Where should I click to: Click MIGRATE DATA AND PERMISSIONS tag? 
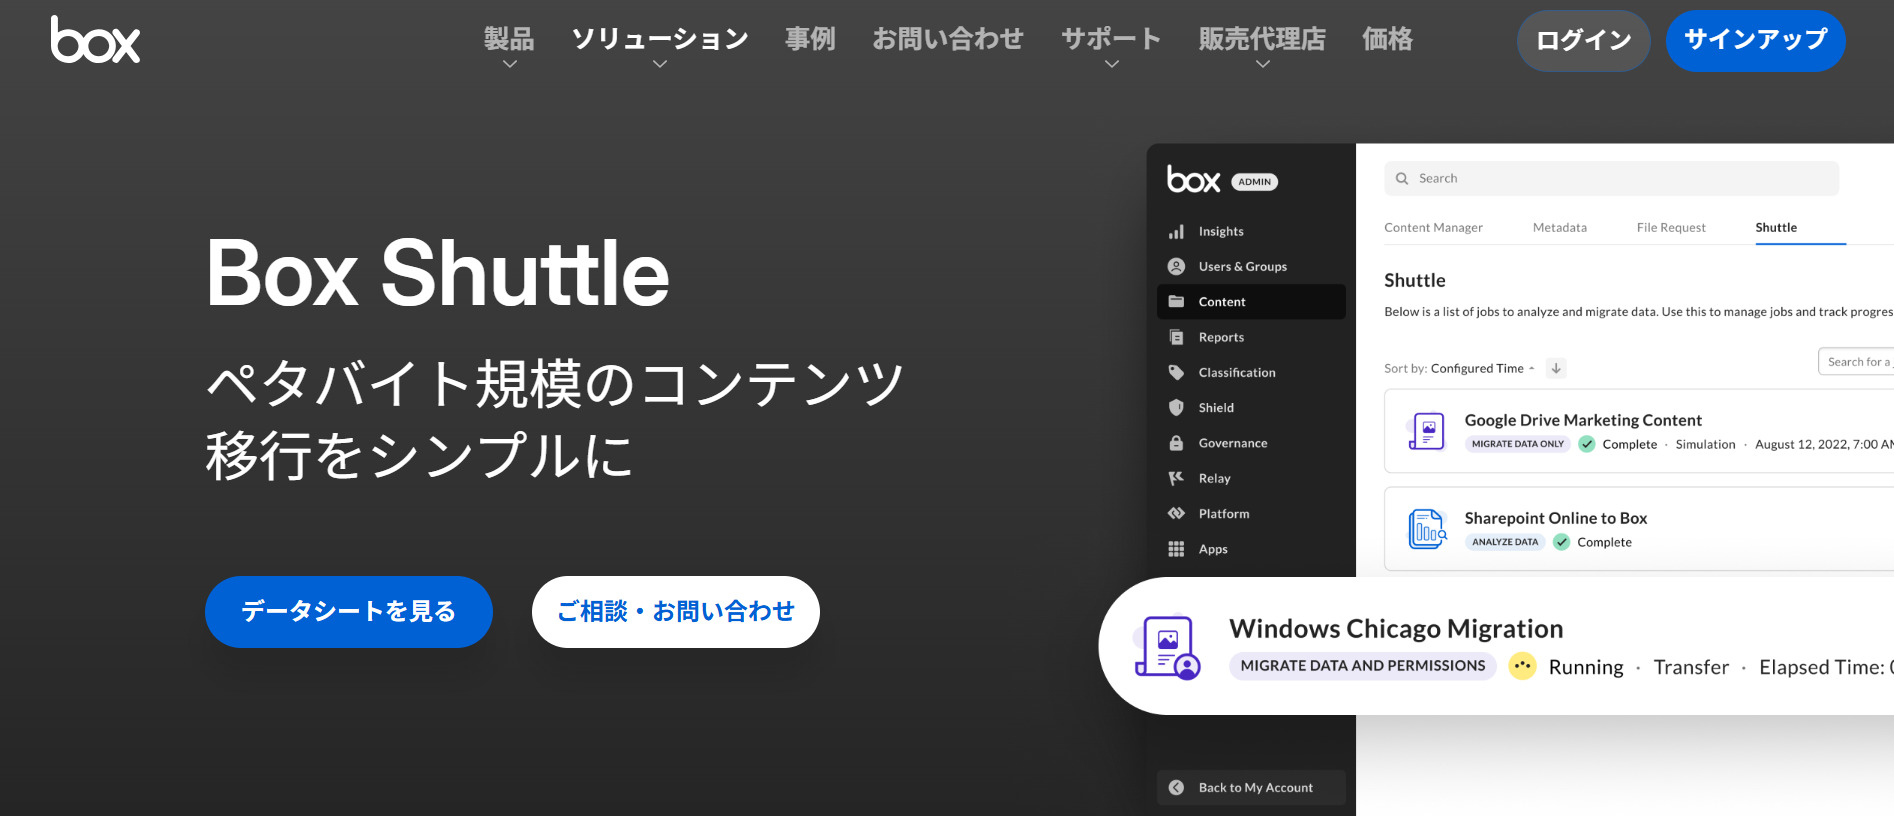1363,666
